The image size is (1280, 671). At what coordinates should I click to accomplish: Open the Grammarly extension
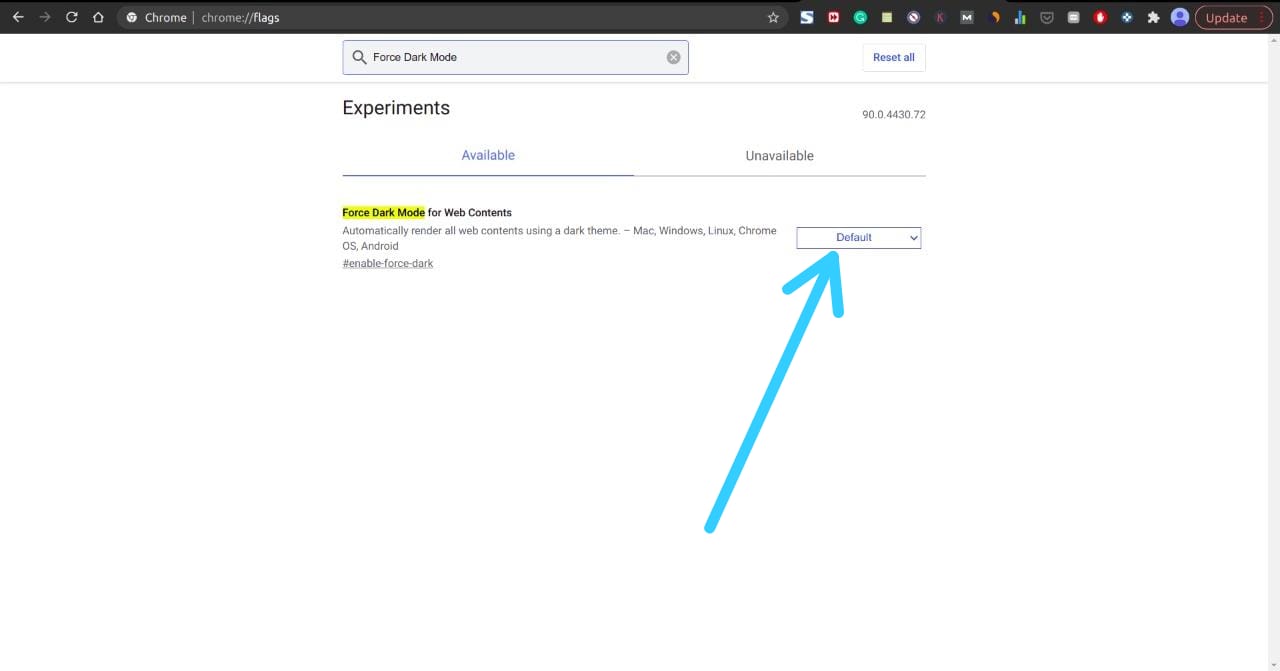tap(860, 17)
